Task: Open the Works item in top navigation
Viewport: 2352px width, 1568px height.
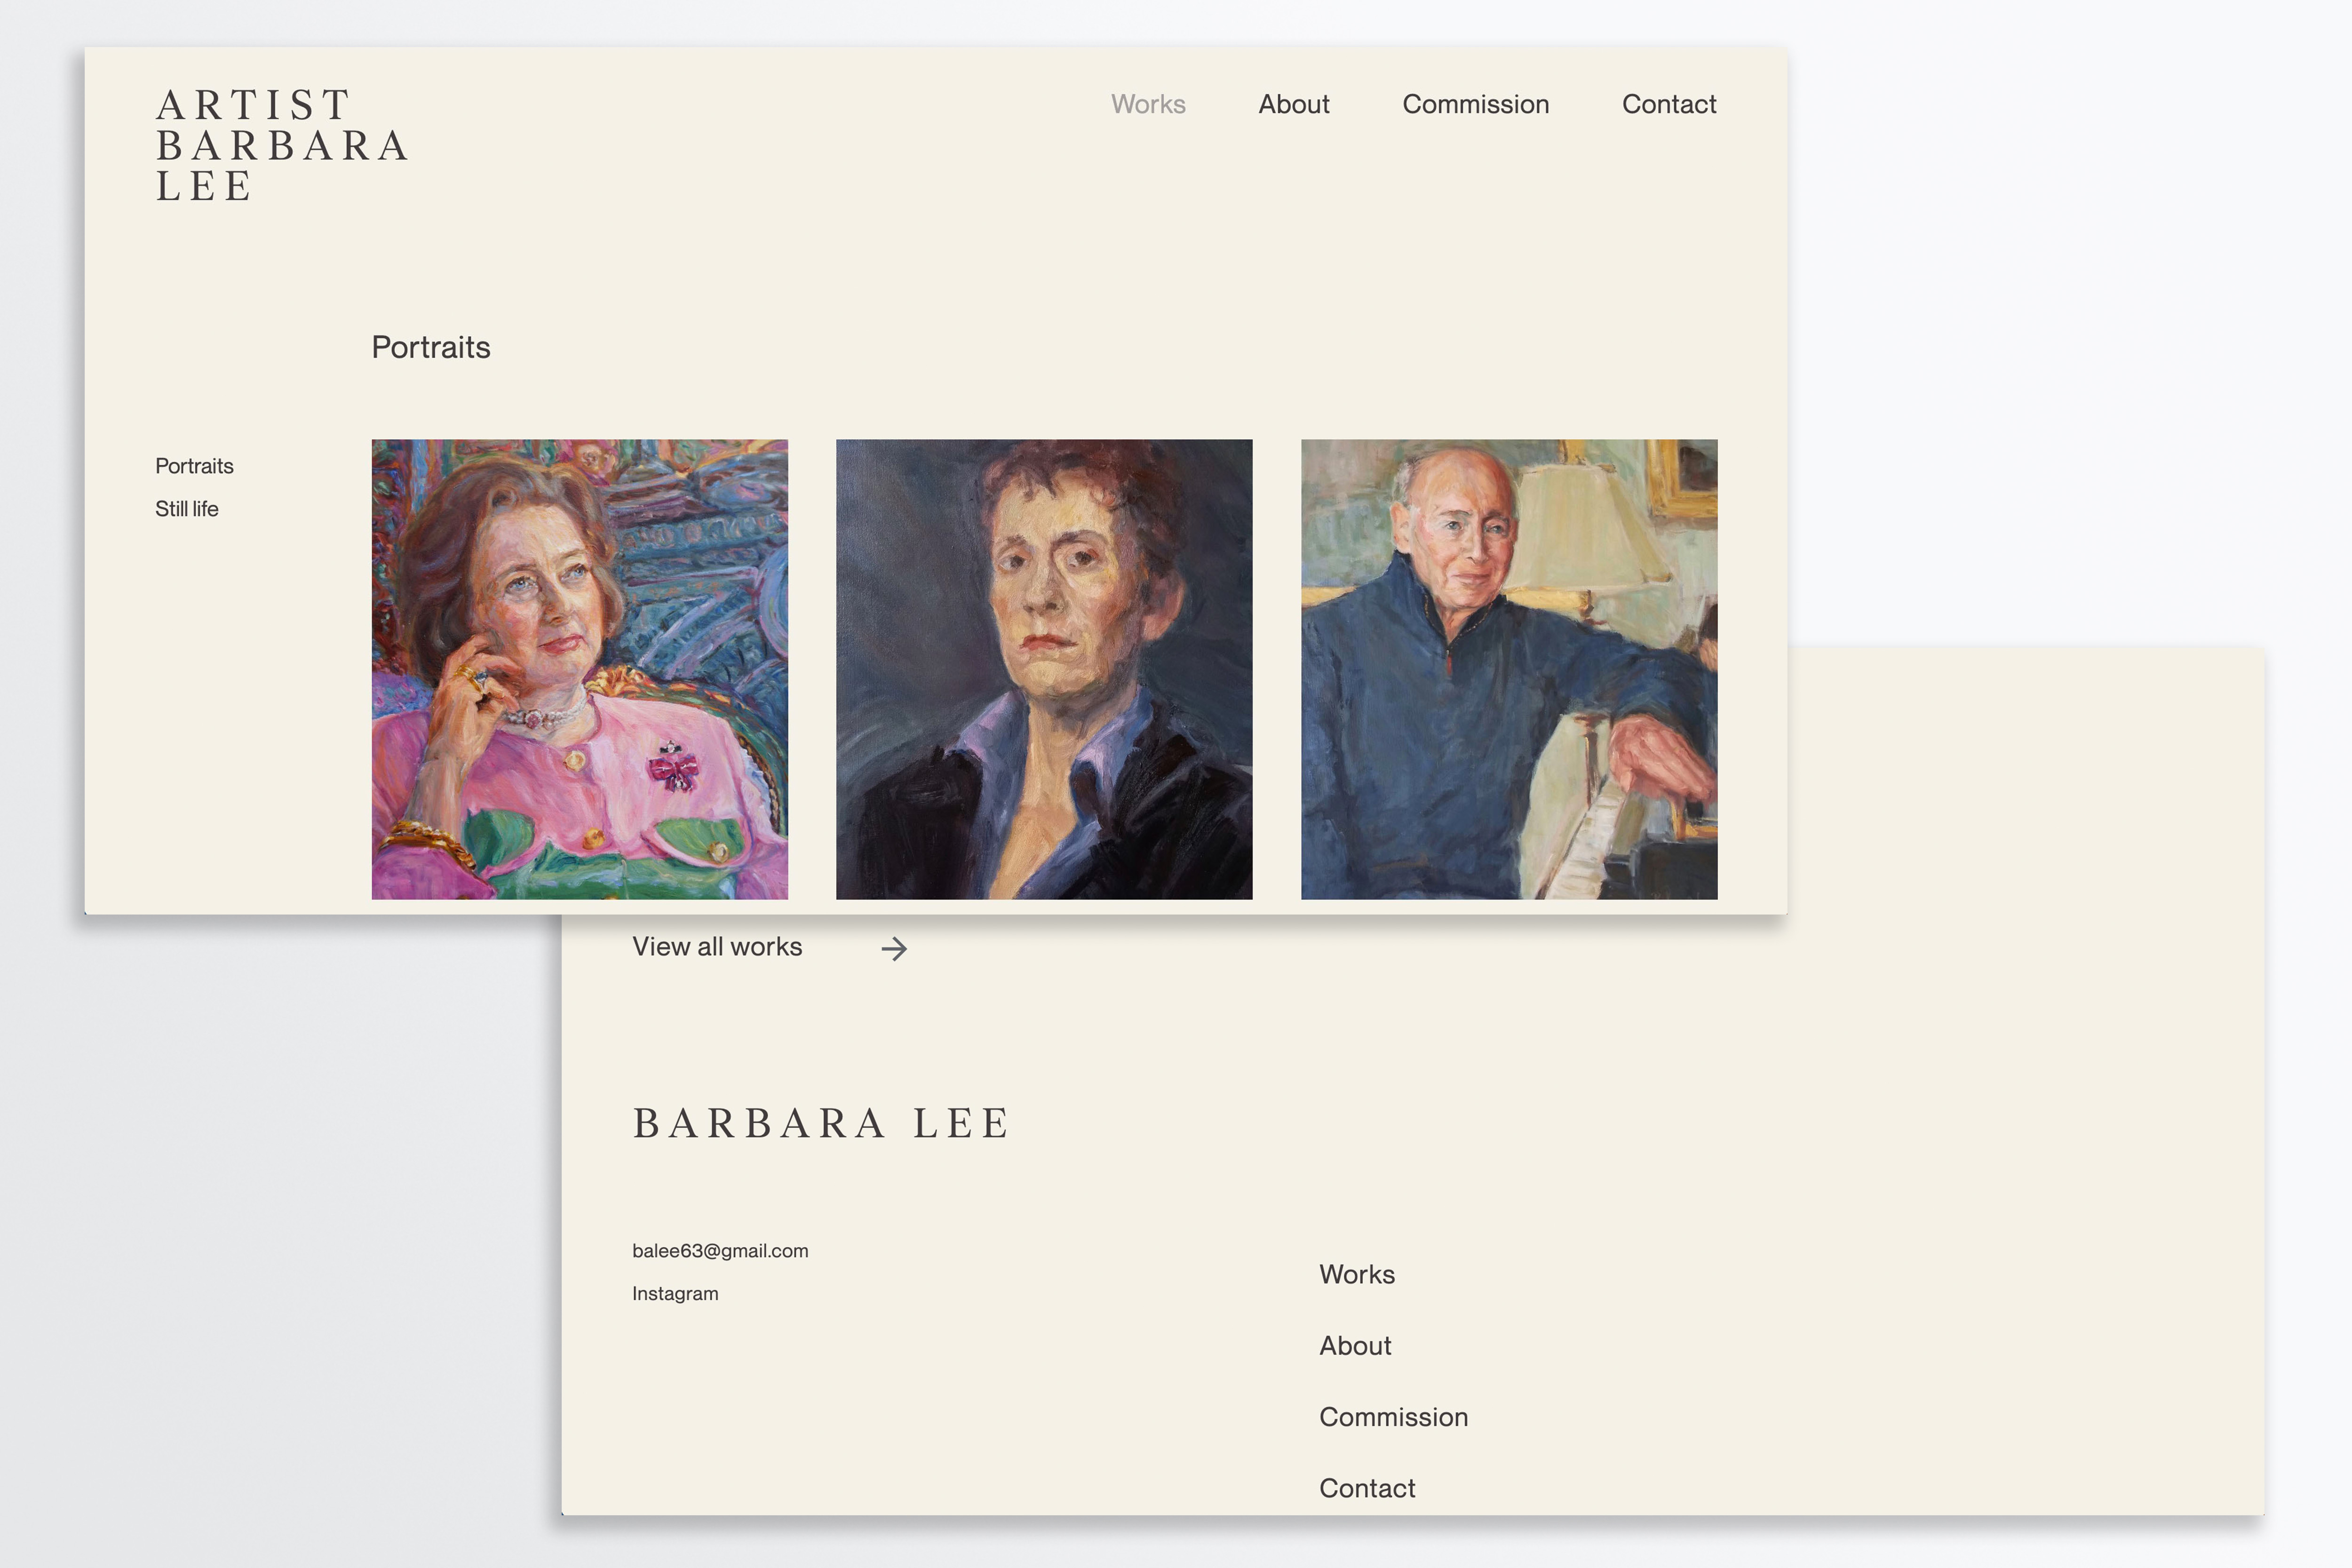Action: pyautogui.click(x=1148, y=104)
